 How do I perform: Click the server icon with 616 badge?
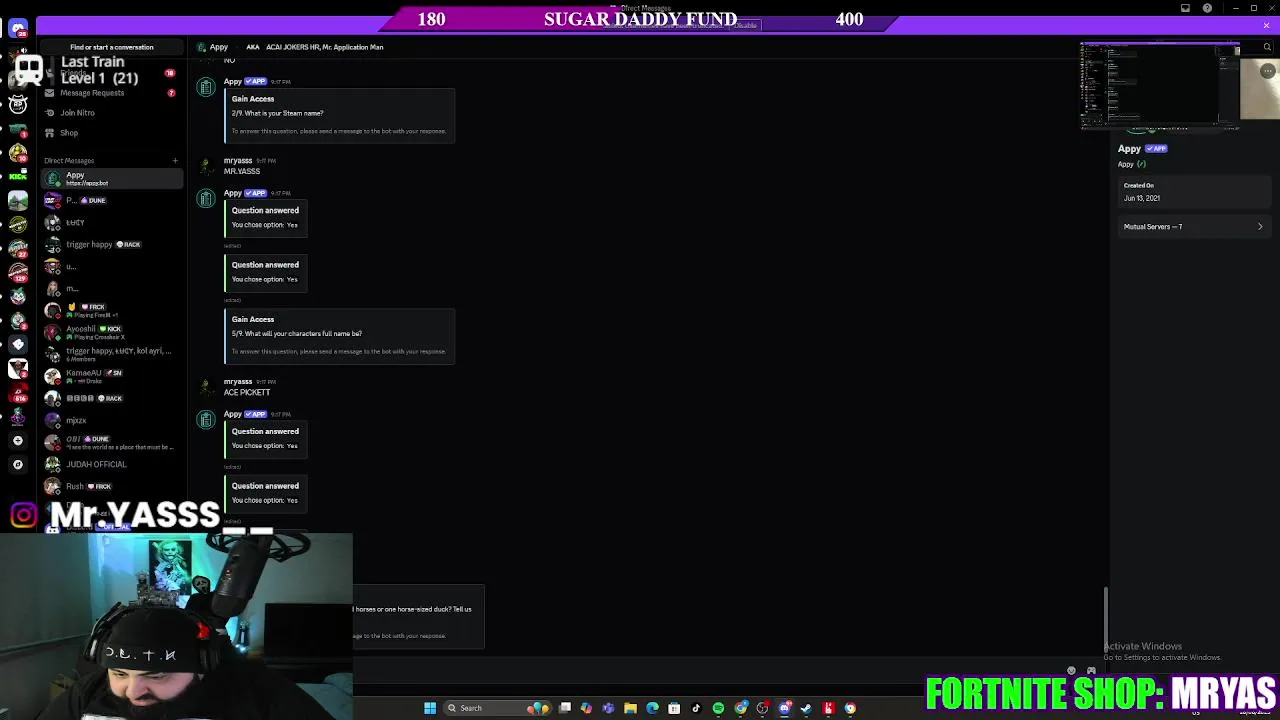18,392
